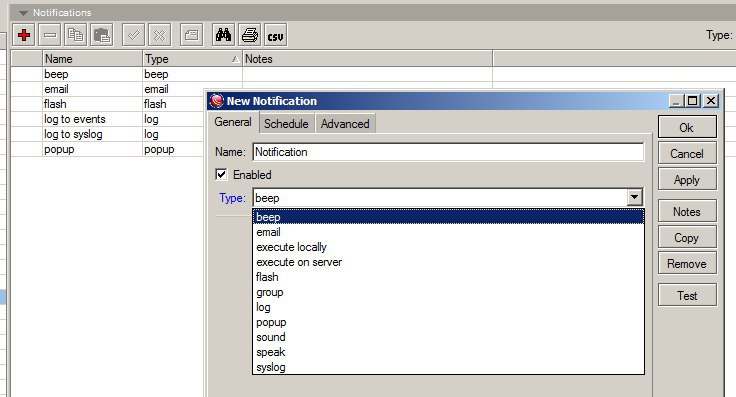The image size is (736, 397).
Task: Select speak from the Type list
Action: point(448,352)
